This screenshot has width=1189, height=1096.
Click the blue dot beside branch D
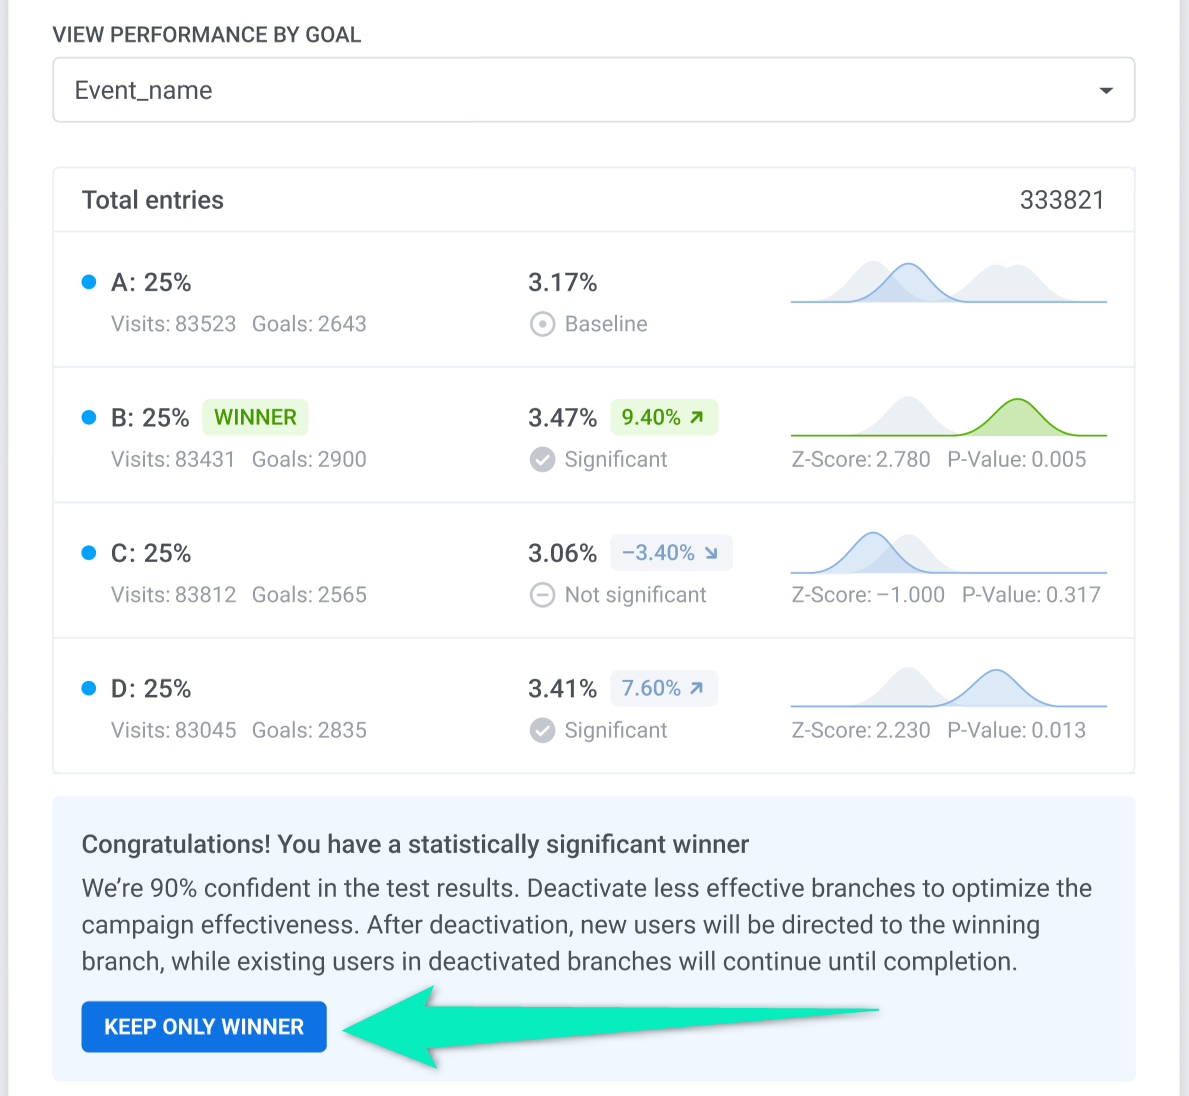pyautogui.click(x=89, y=689)
